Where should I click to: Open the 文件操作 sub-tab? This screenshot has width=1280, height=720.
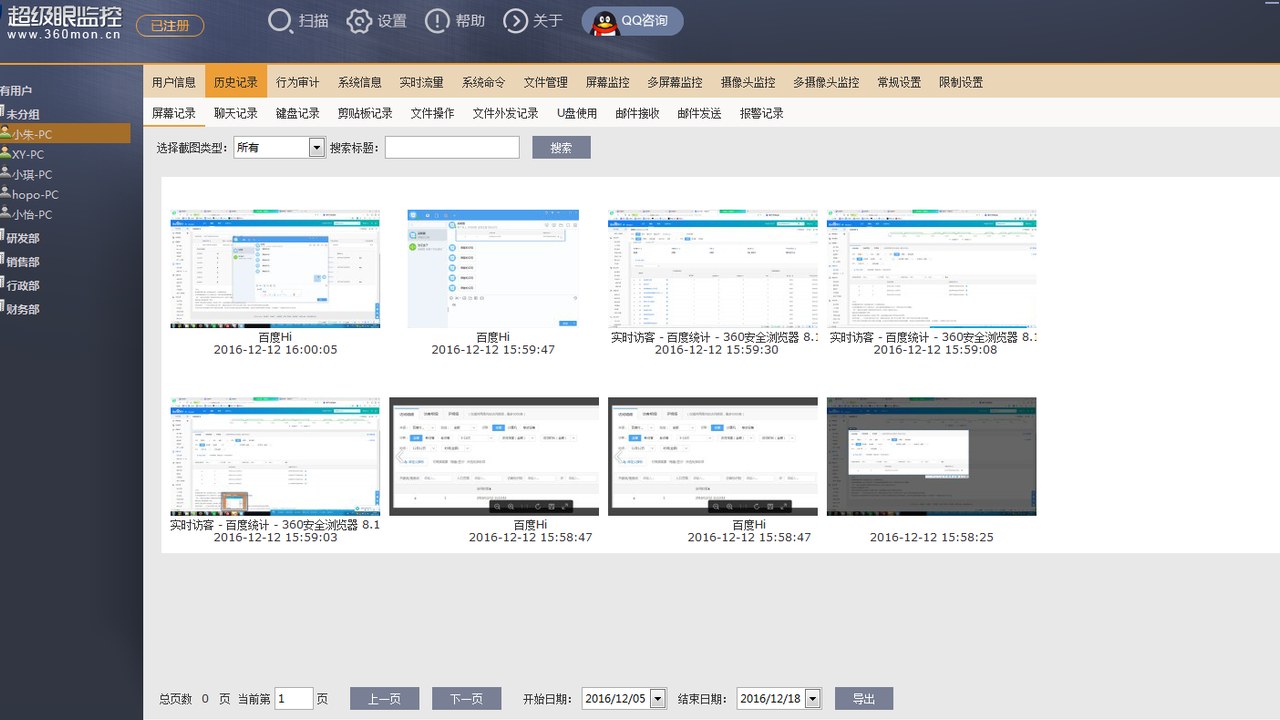click(432, 113)
